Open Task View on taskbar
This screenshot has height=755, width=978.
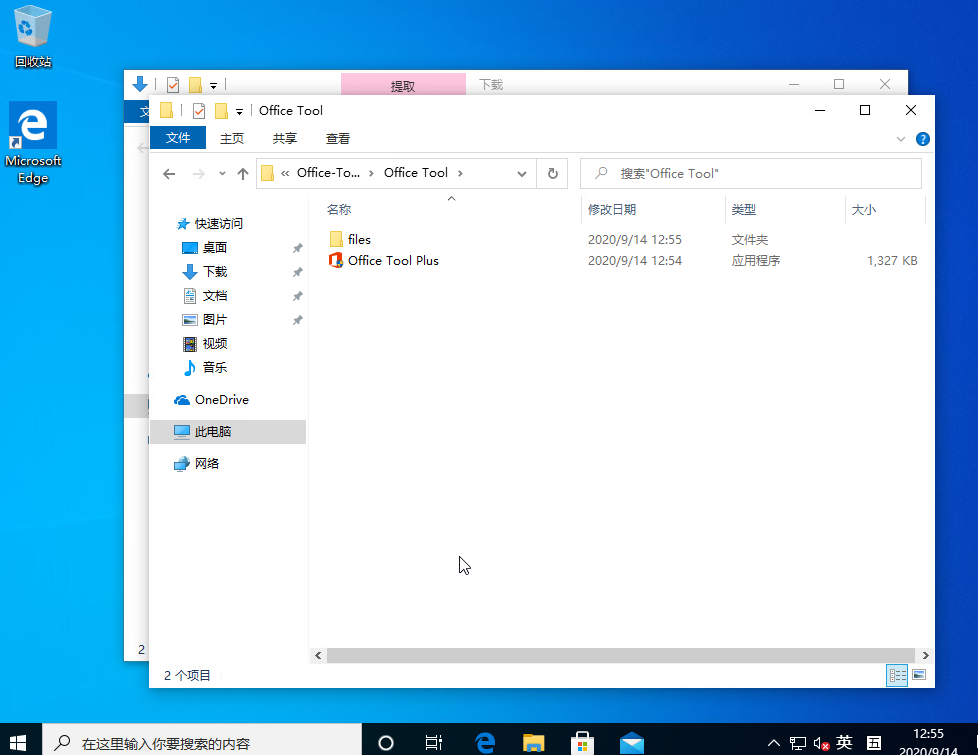pyautogui.click(x=433, y=743)
